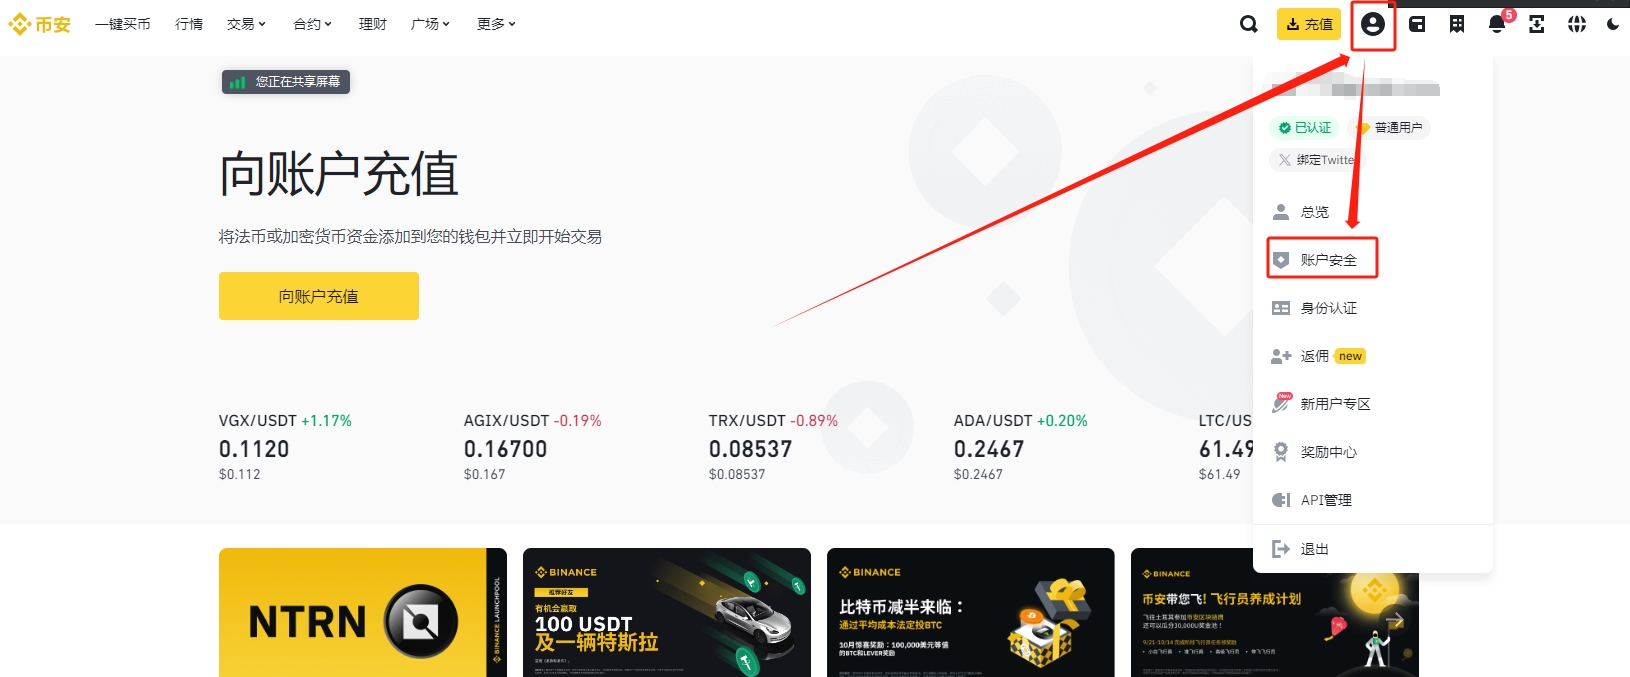Click the yellow 向账户充值 button
This screenshot has width=1630, height=677.
point(319,296)
